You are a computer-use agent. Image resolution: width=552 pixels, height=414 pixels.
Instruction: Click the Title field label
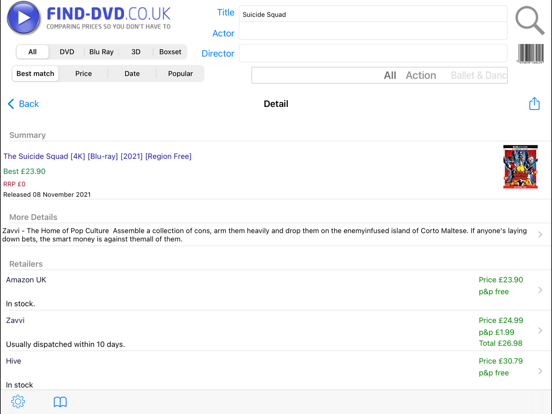tap(226, 12)
